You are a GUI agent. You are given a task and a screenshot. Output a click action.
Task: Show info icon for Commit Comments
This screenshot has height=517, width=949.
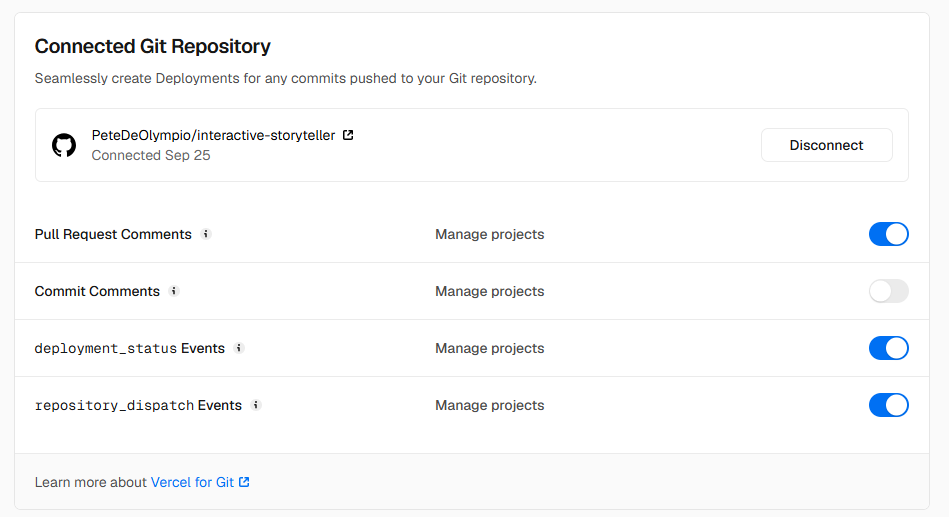(x=174, y=291)
